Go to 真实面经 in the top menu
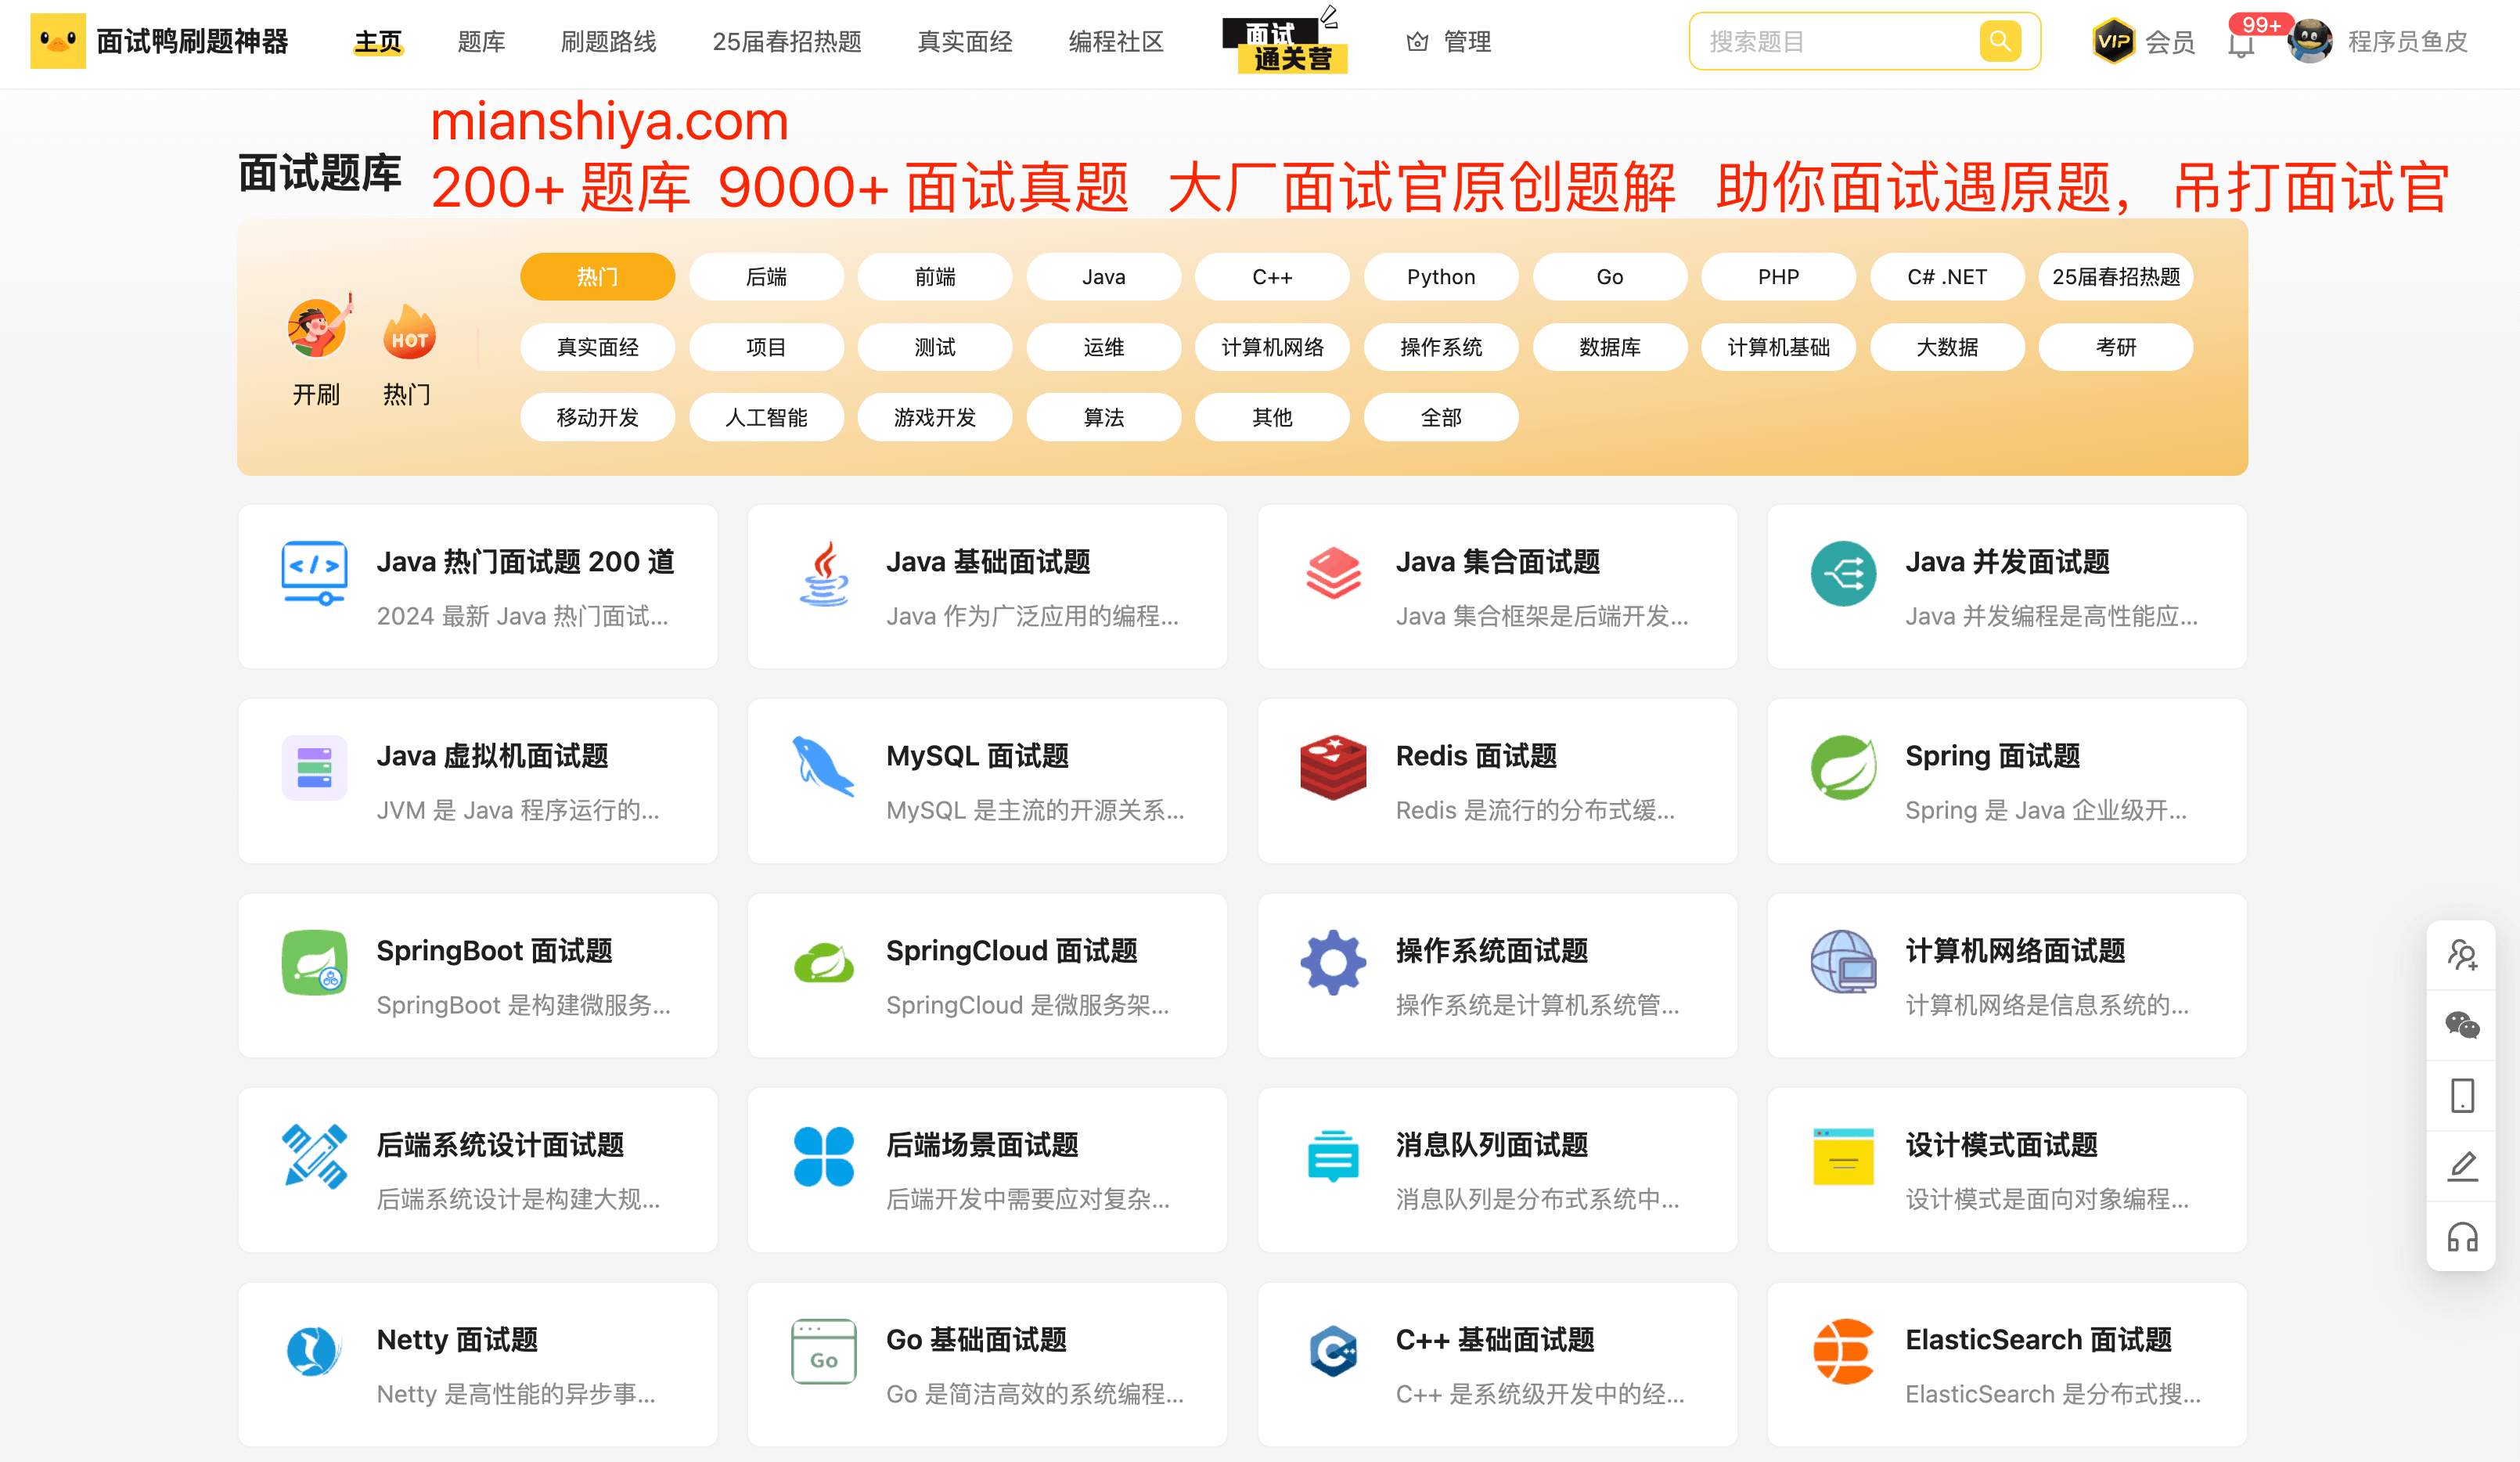The width and height of the screenshot is (2520, 1462). (964, 42)
